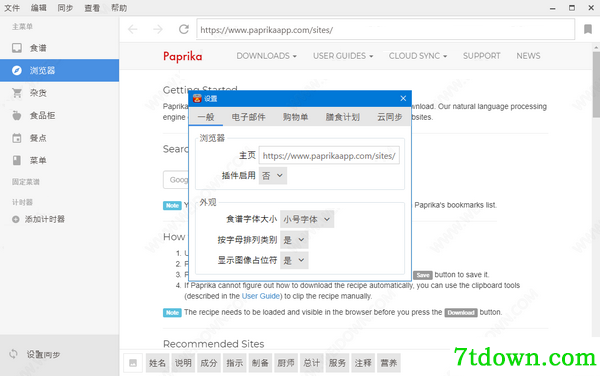Screen dimensions: 600x376
Task: Expand the DOWNLOADS menu on Paprika site
Action: pos(267,56)
